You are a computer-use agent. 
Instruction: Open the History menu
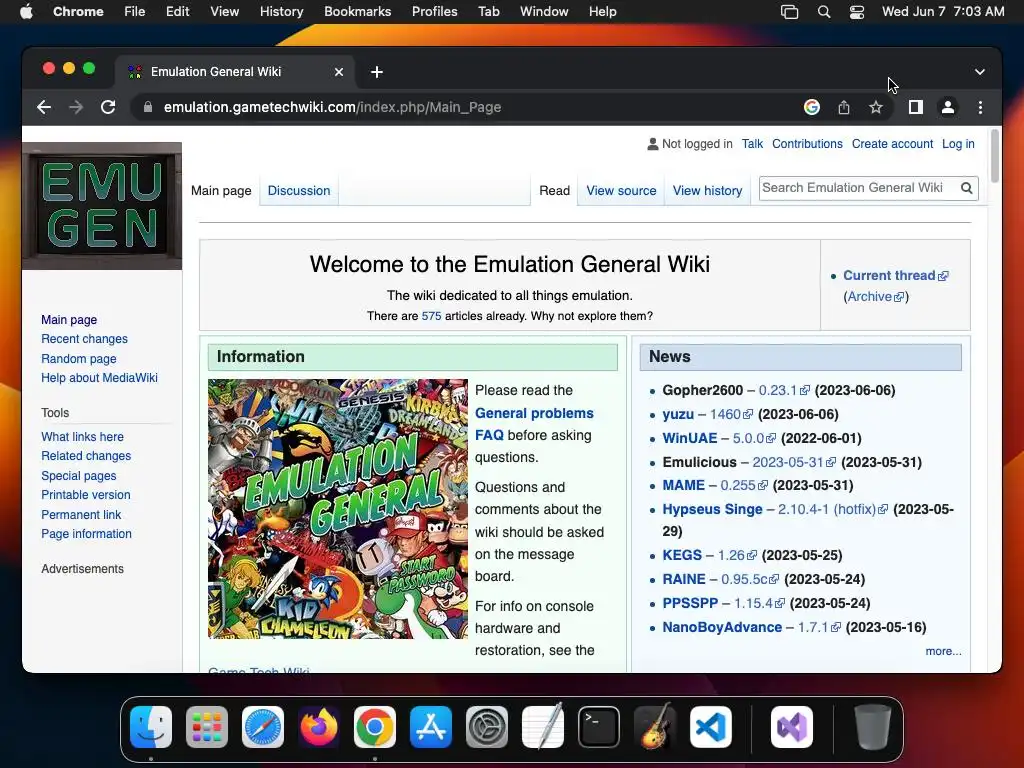pos(281,11)
